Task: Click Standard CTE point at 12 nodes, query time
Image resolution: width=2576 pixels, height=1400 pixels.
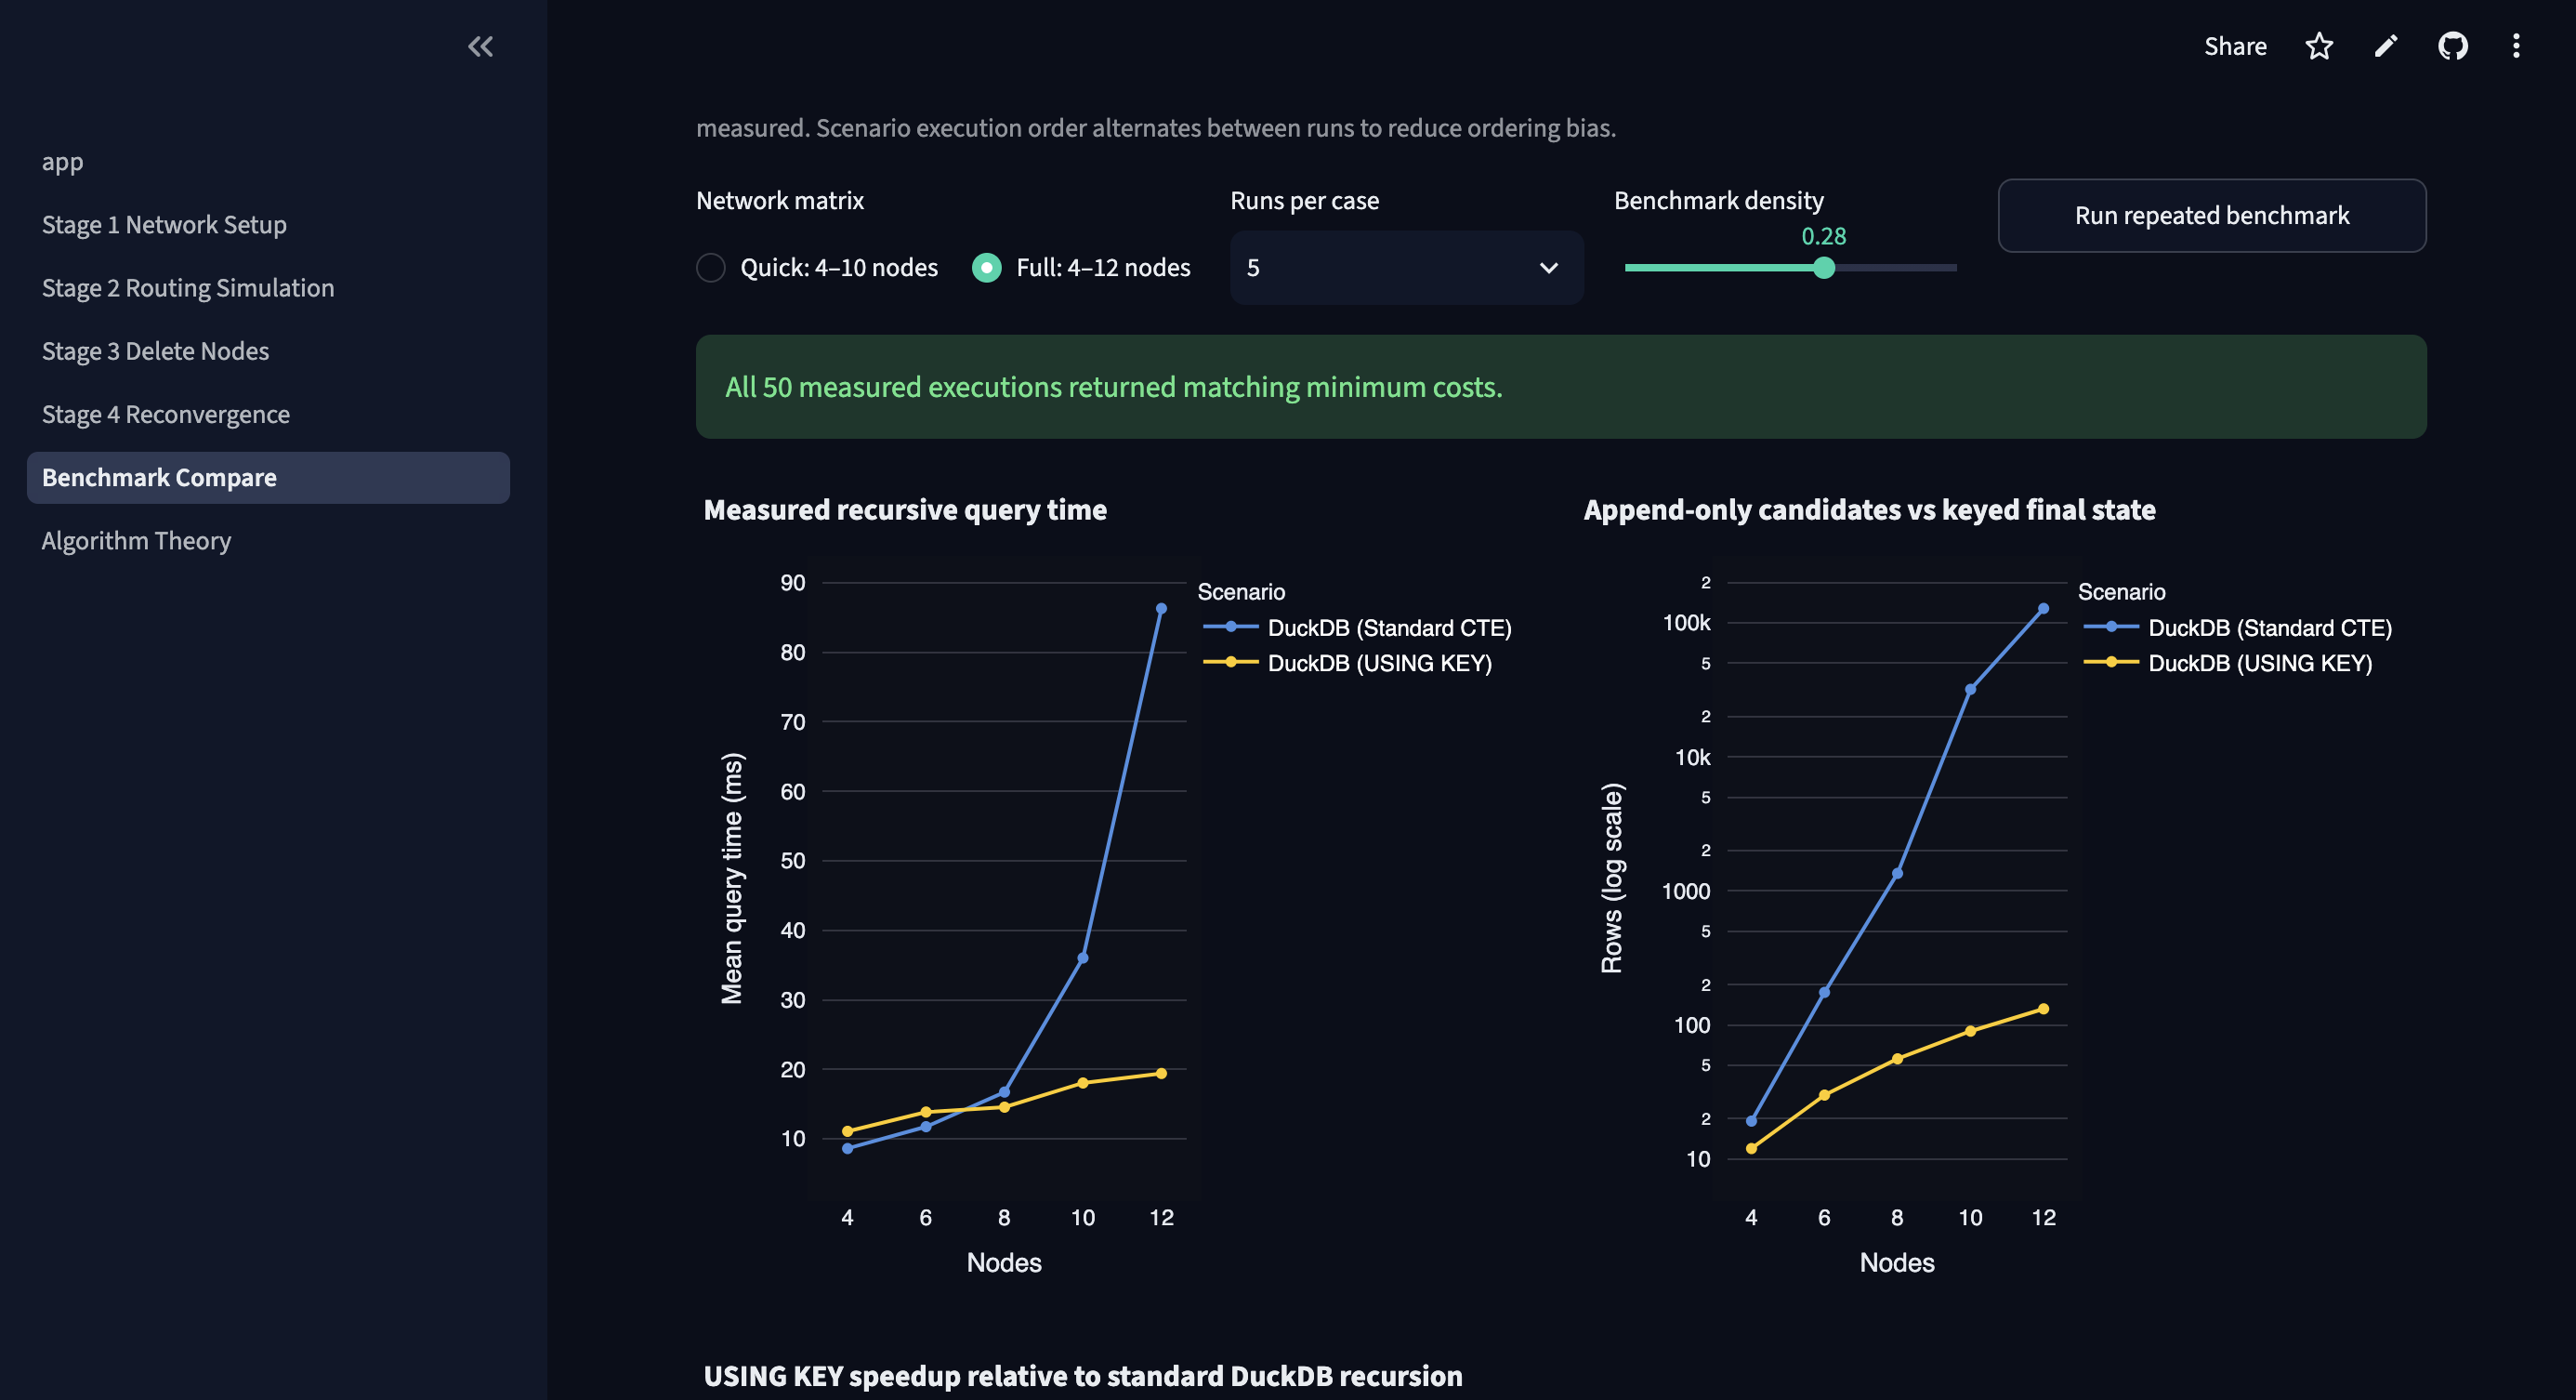Action: click(1161, 608)
